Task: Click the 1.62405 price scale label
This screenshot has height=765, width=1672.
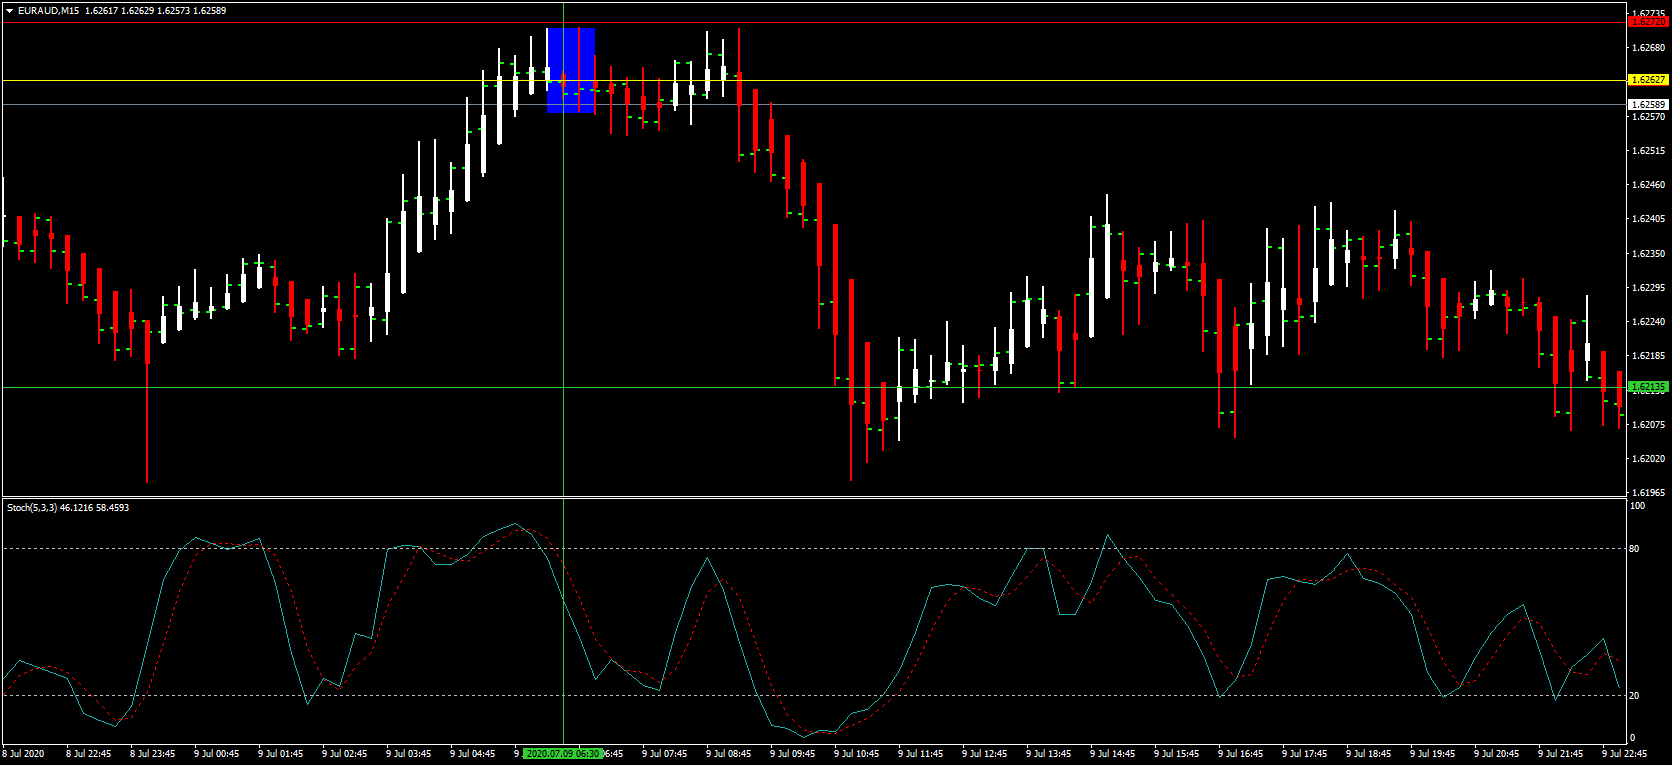Action: tap(1648, 219)
